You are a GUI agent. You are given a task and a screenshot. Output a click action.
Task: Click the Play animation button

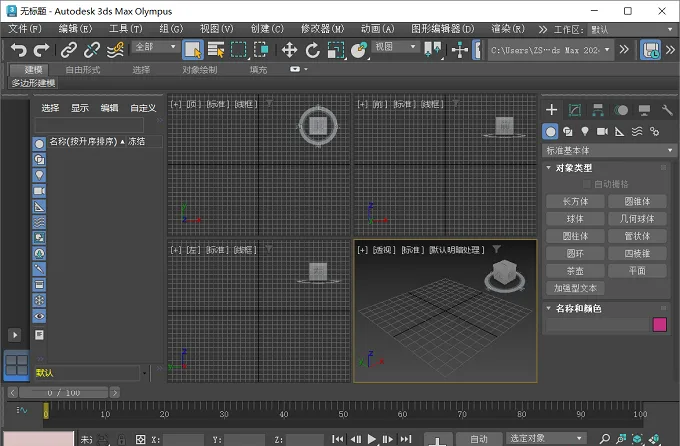(x=372, y=439)
